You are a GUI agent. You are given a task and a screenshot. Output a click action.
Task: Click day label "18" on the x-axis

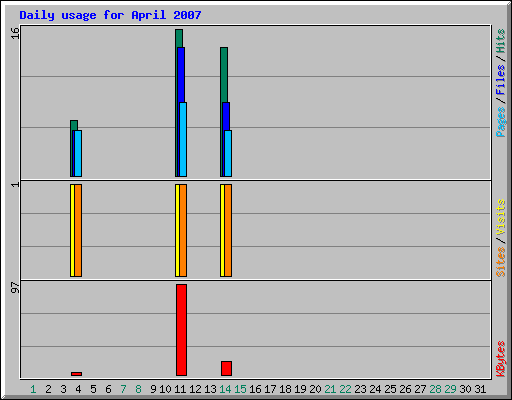point(285,389)
